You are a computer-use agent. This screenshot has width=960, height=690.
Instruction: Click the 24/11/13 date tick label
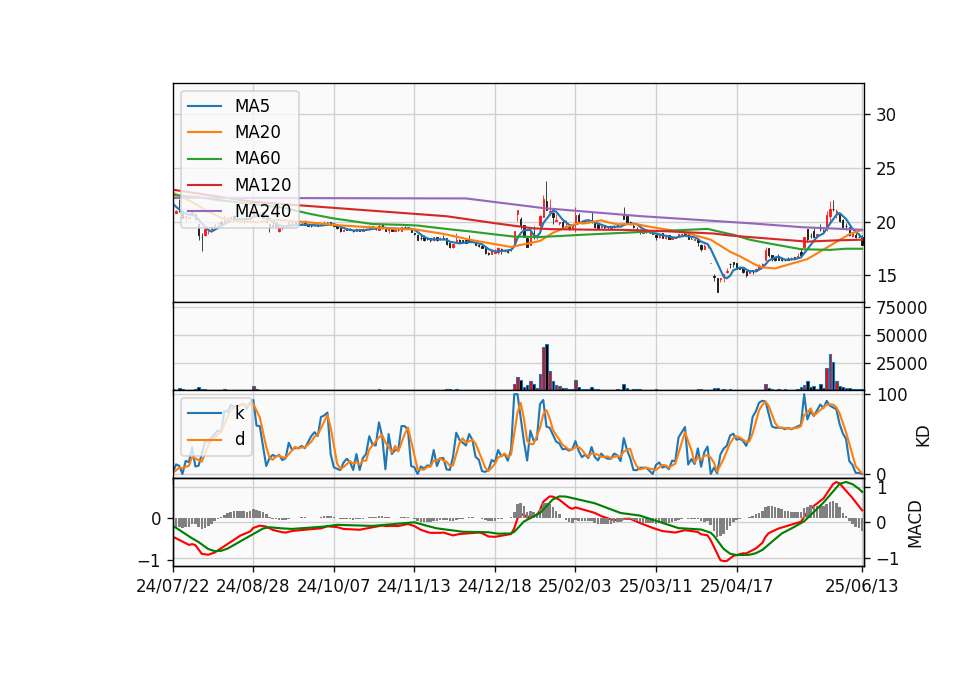[x=414, y=586]
